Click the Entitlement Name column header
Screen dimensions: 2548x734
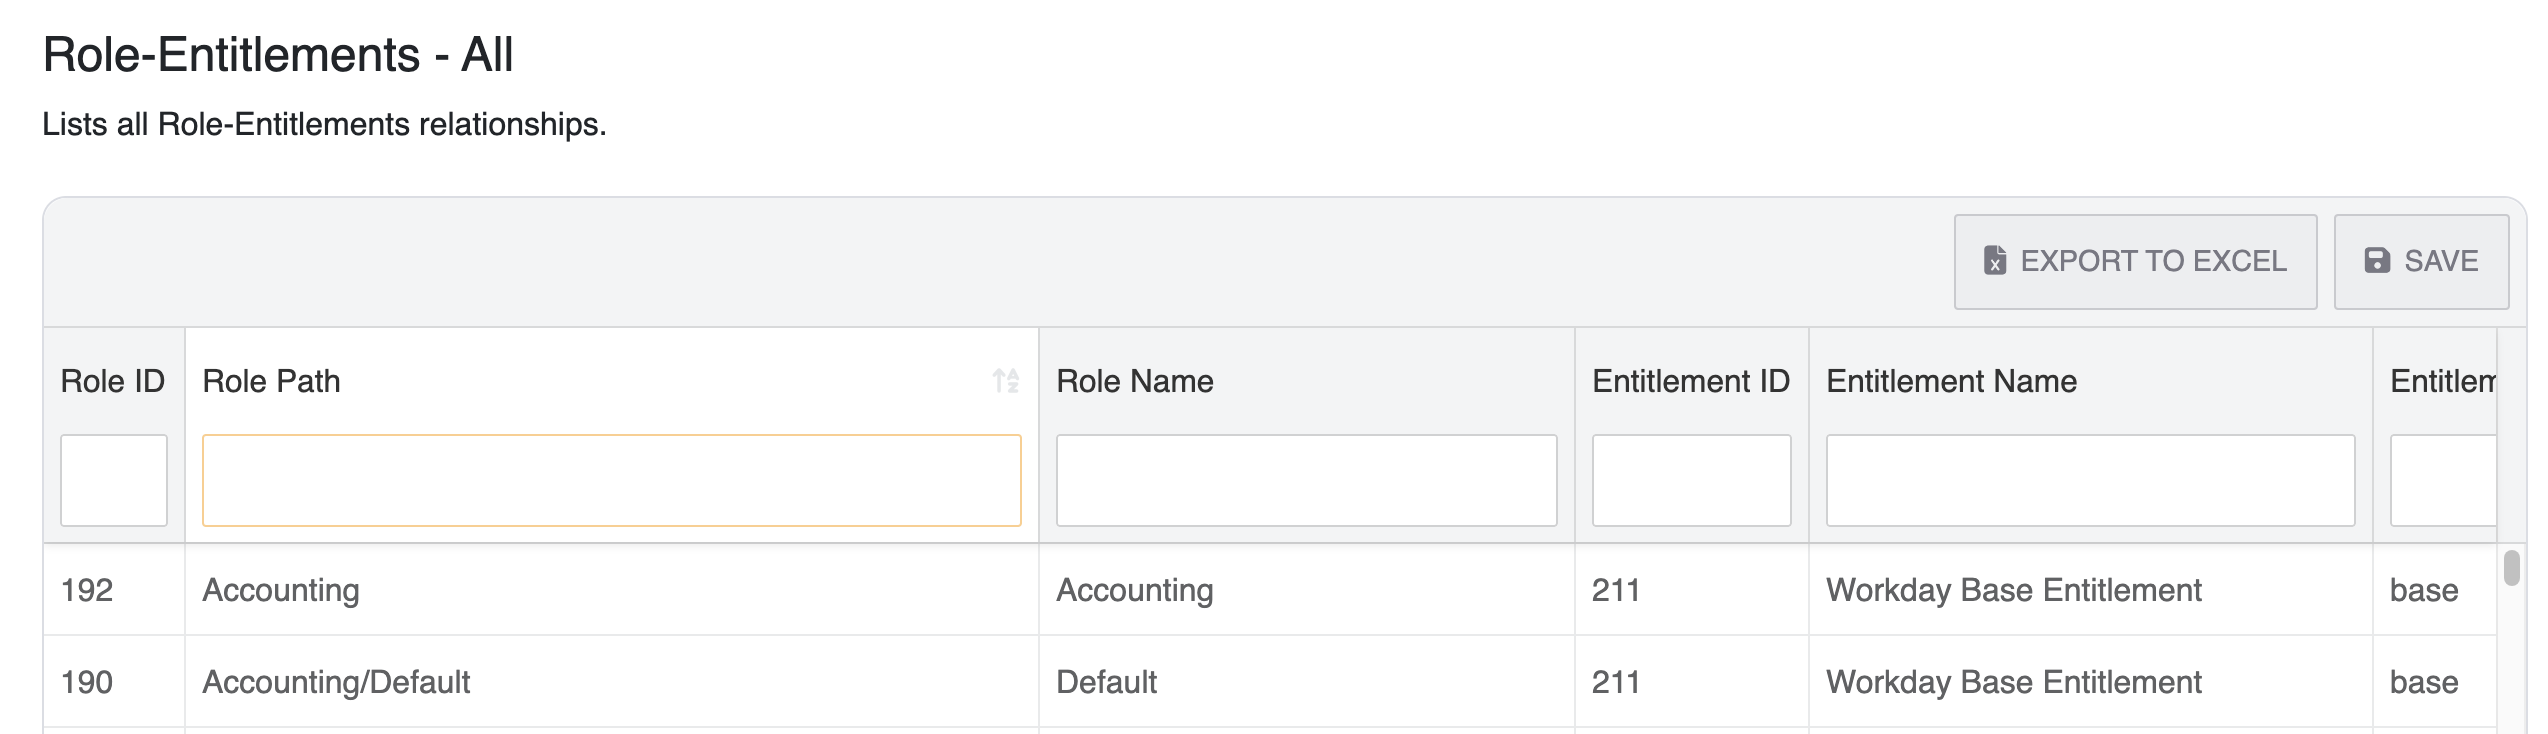click(x=1951, y=381)
